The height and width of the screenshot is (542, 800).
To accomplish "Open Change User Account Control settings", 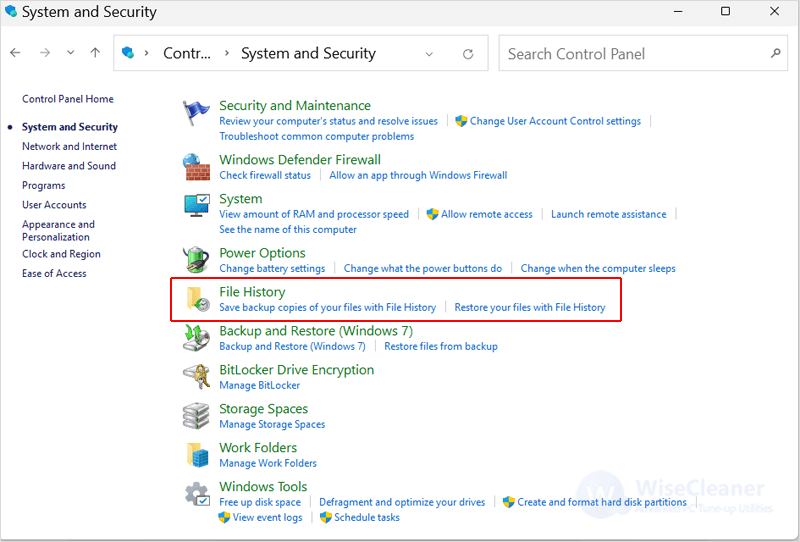I will (x=555, y=121).
